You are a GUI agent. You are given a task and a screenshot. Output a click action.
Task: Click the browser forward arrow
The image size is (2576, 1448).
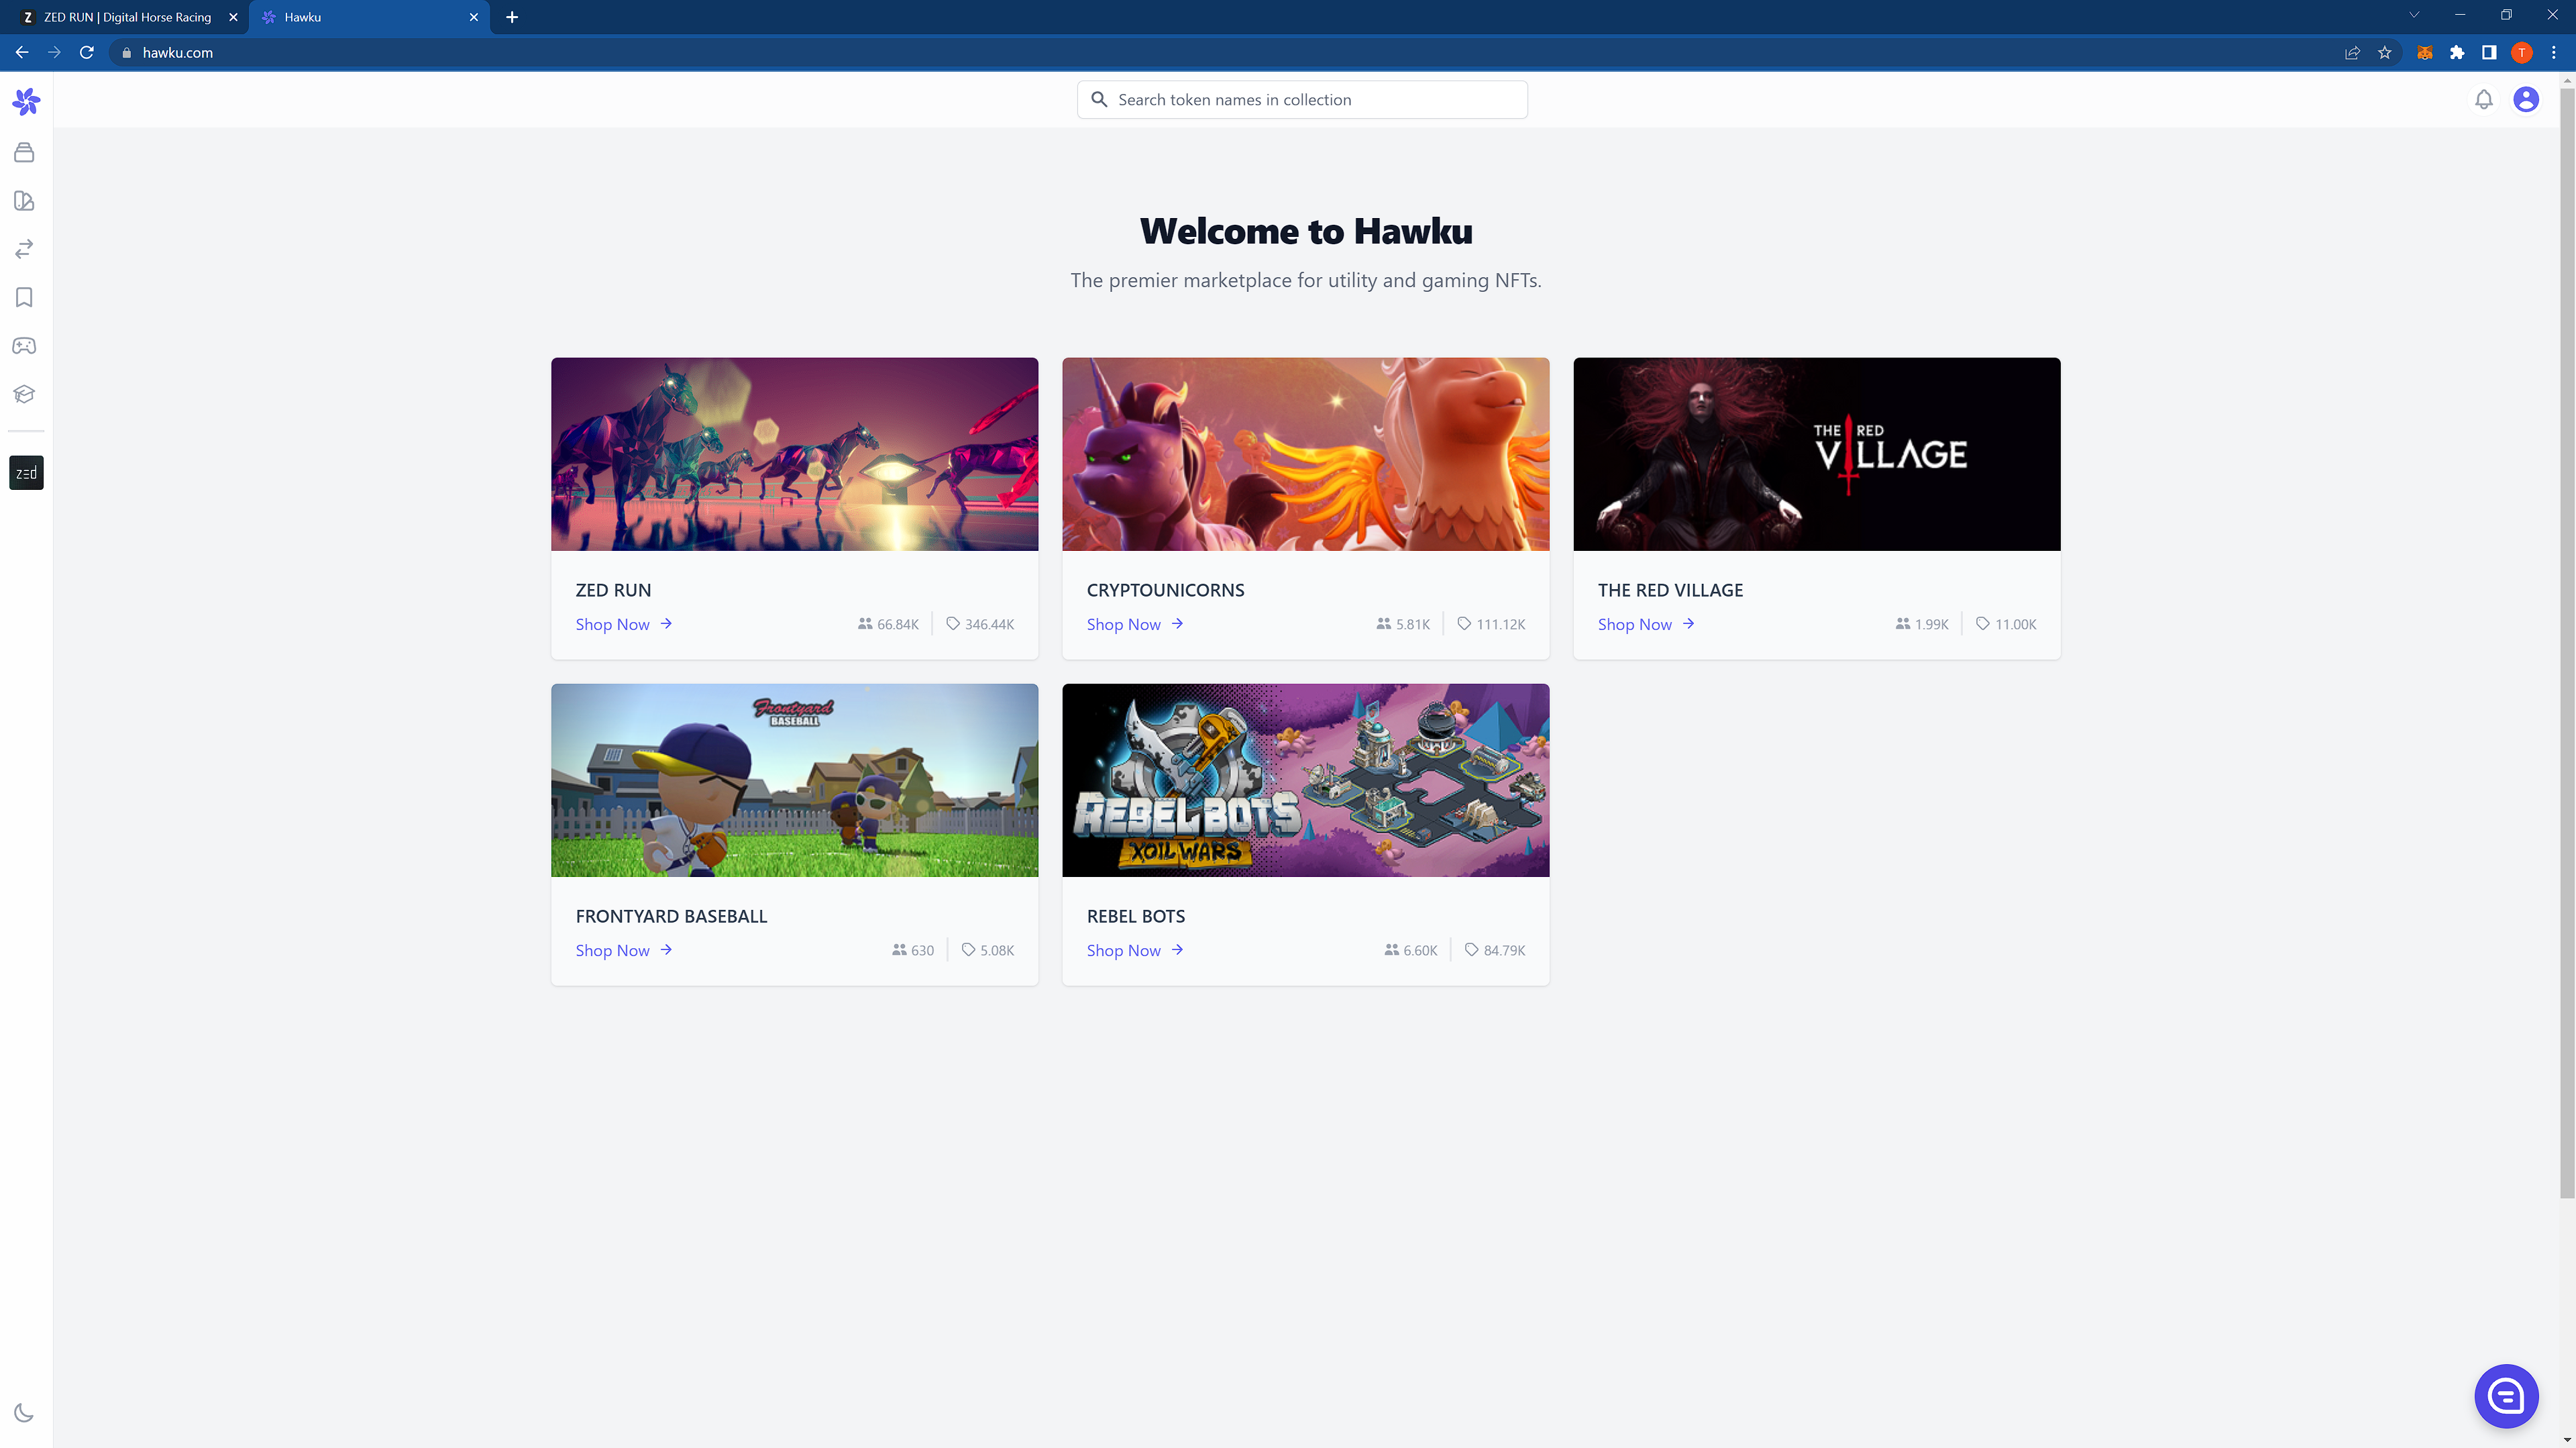point(54,53)
